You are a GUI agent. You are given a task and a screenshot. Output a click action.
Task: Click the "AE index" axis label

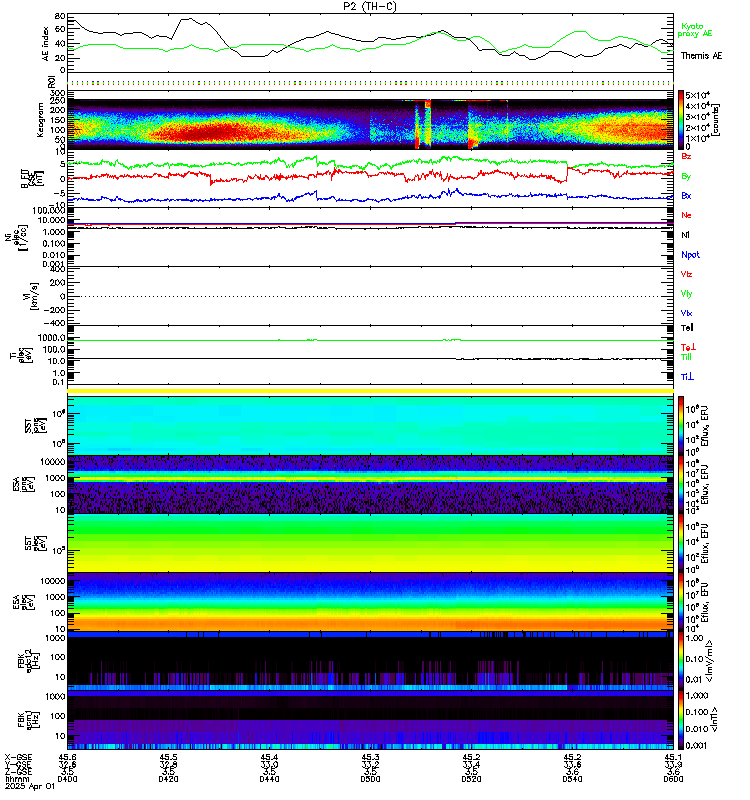point(46,44)
